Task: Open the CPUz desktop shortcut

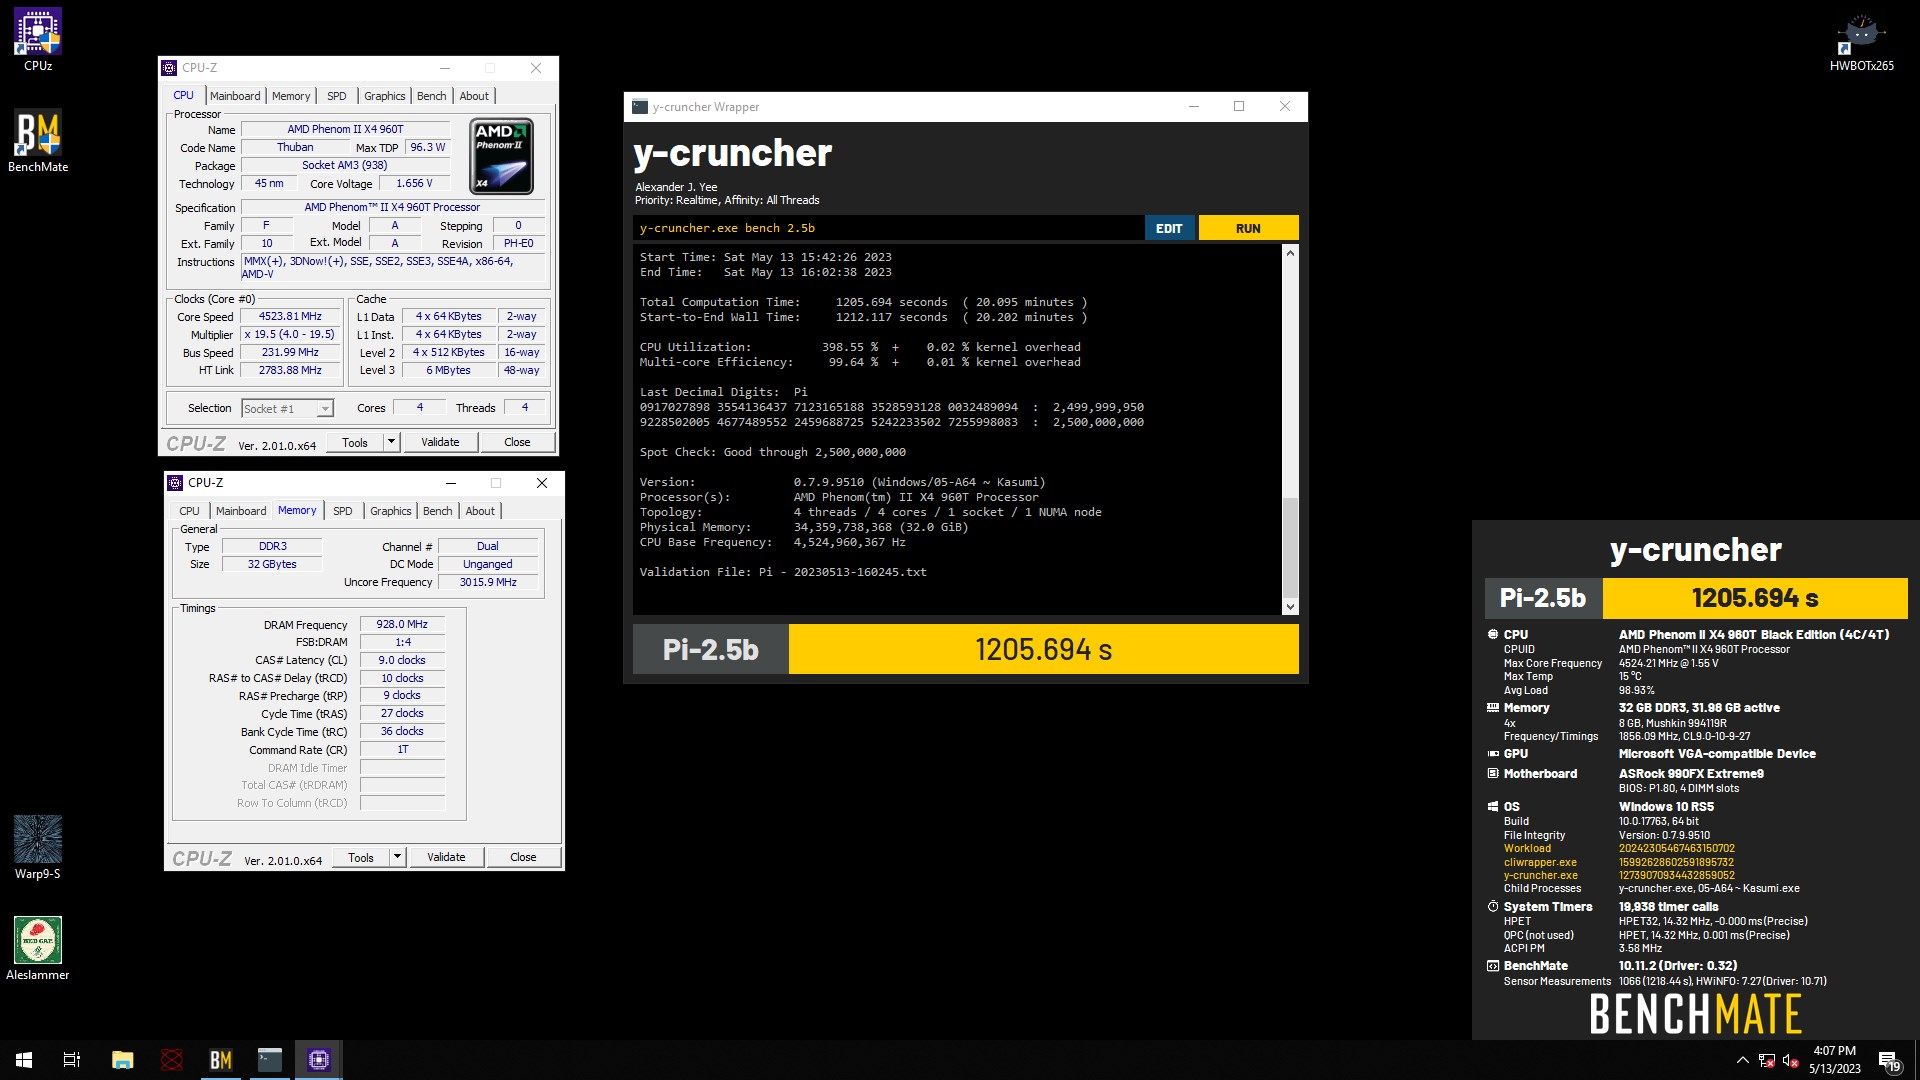Action: click(38, 40)
